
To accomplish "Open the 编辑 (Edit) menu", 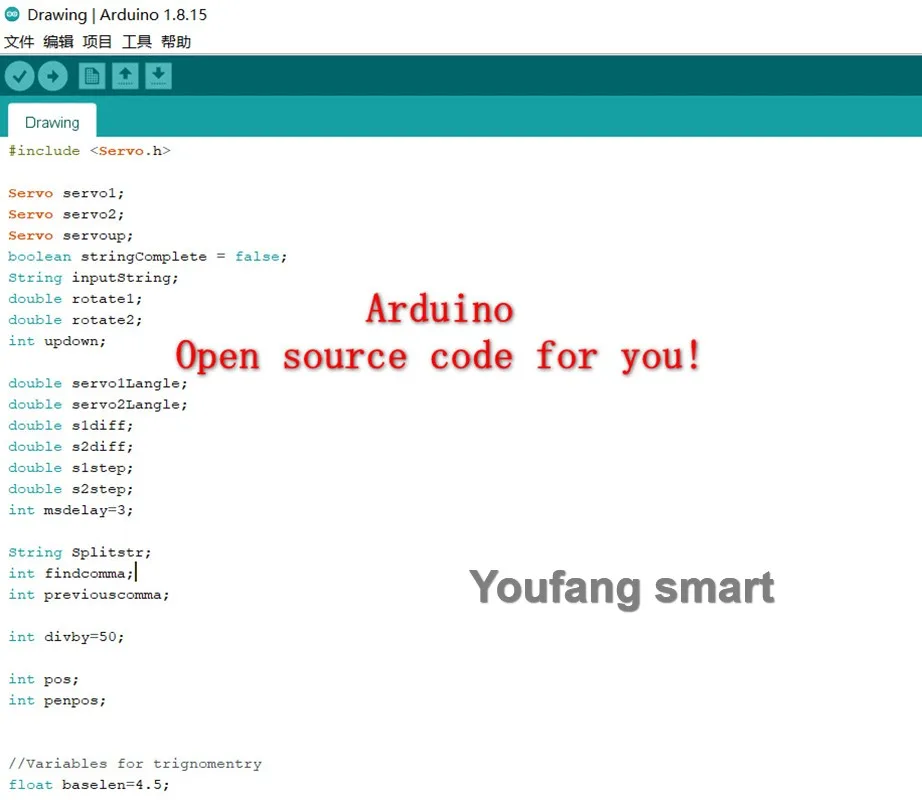I will click(x=58, y=42).
